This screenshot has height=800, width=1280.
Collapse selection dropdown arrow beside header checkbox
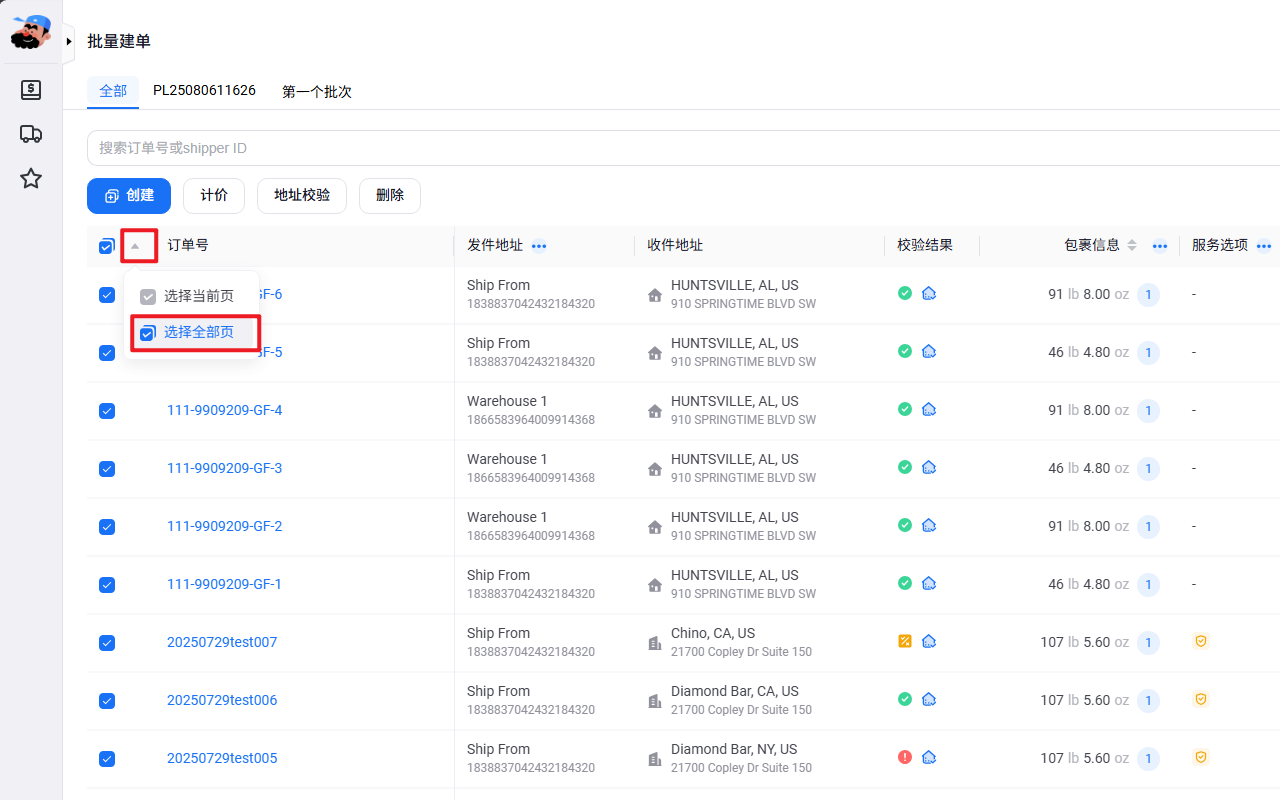click(136, 246)
